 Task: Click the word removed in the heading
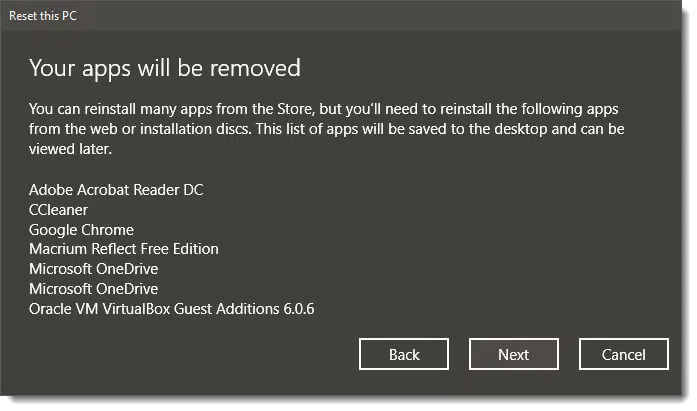click(255, 69)
